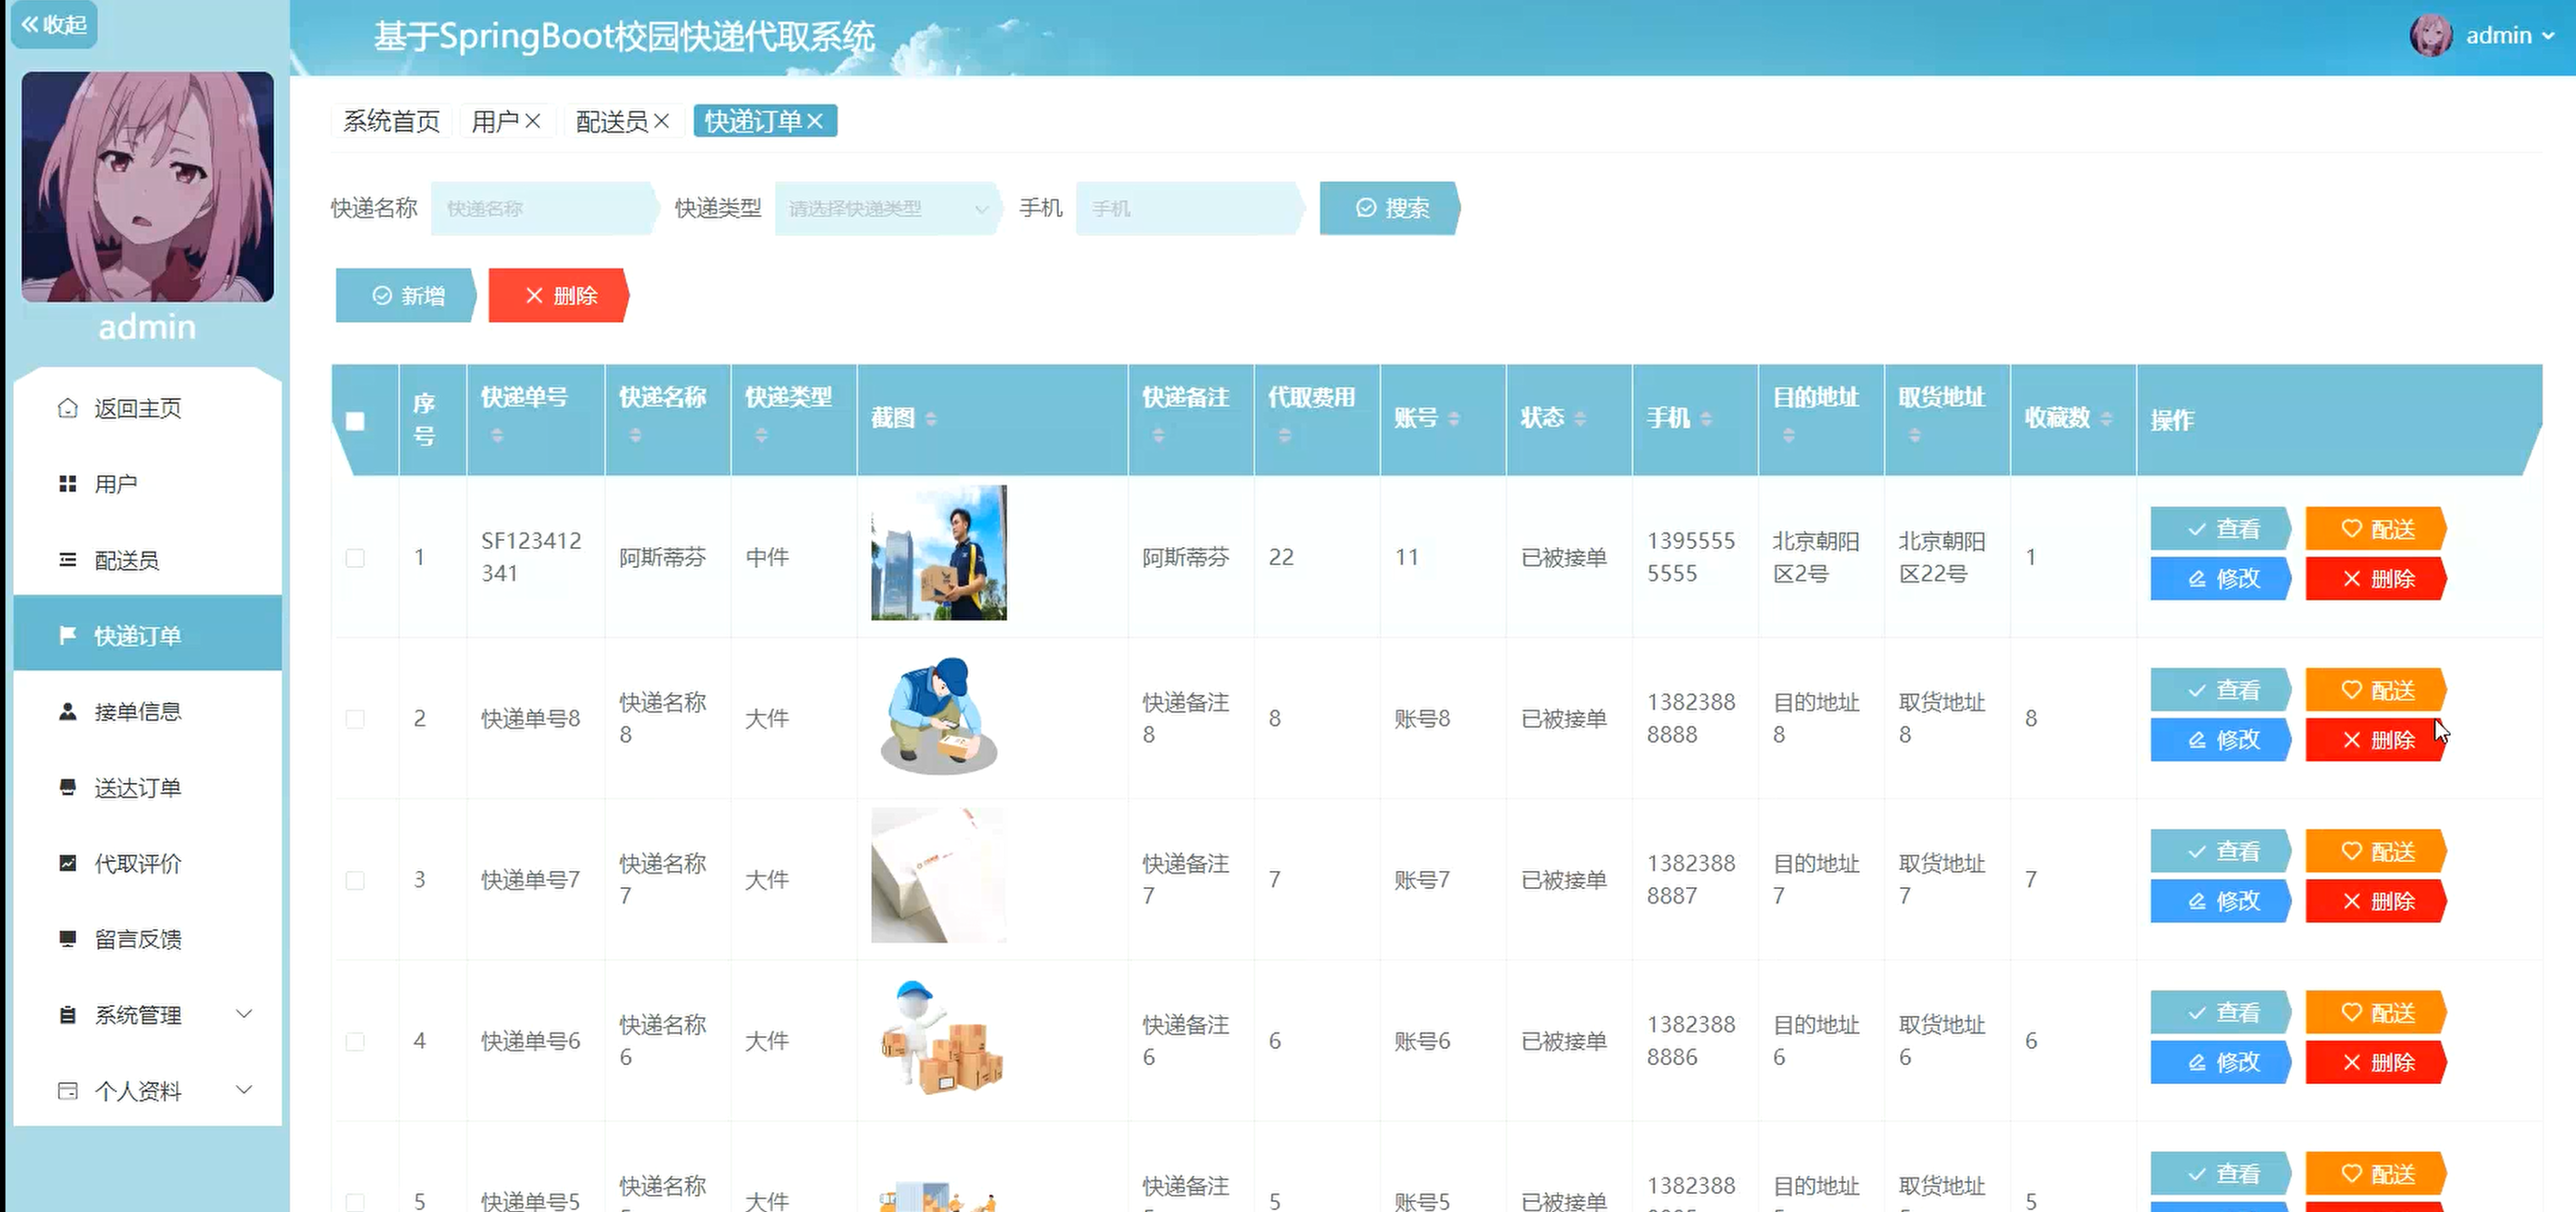
Task: Expand the 个人资料 submenu chevron
Action: tap(244, 1090)
